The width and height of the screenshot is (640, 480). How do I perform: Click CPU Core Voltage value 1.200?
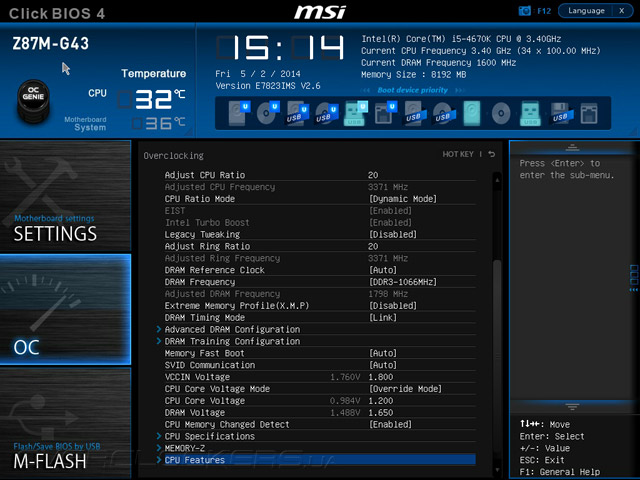click(x=381, y=401)
